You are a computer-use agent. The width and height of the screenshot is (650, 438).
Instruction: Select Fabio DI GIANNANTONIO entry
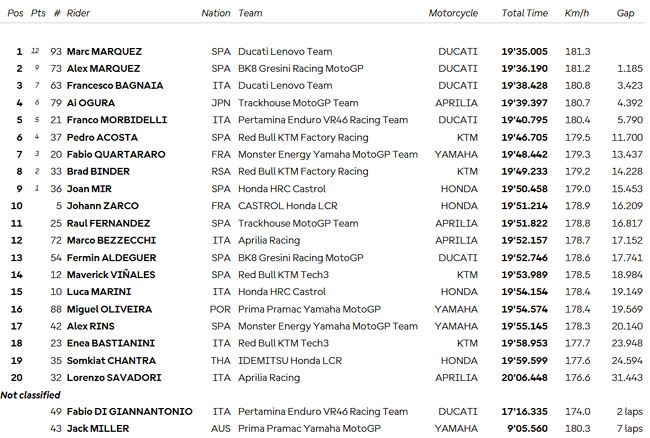coord(130,412)
